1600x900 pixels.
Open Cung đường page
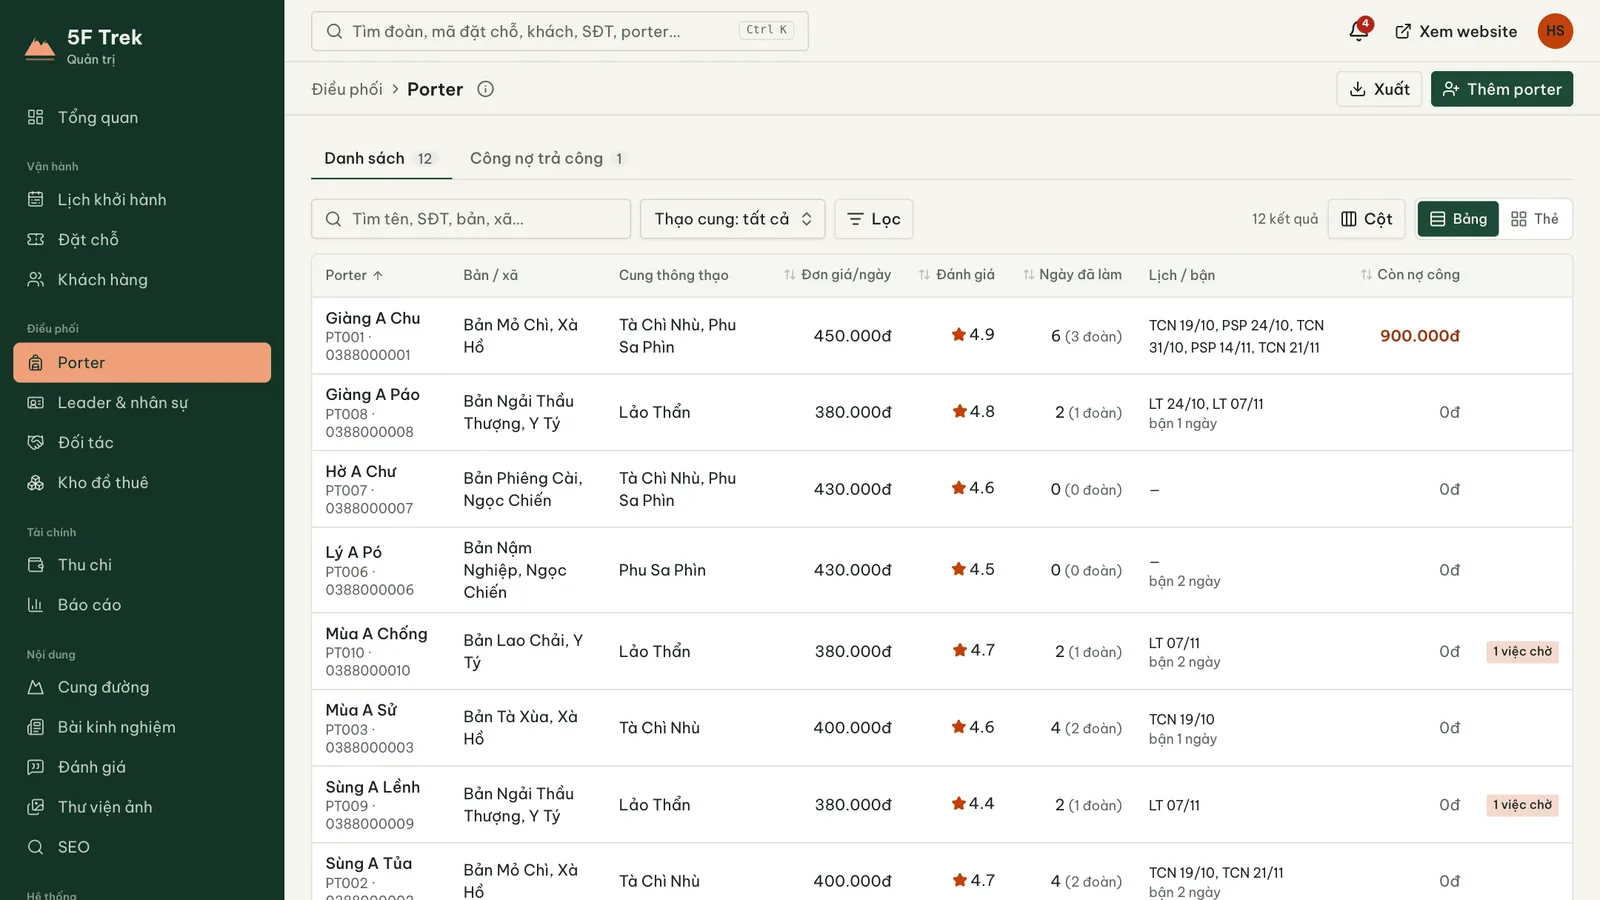click(x=142, y=687)
